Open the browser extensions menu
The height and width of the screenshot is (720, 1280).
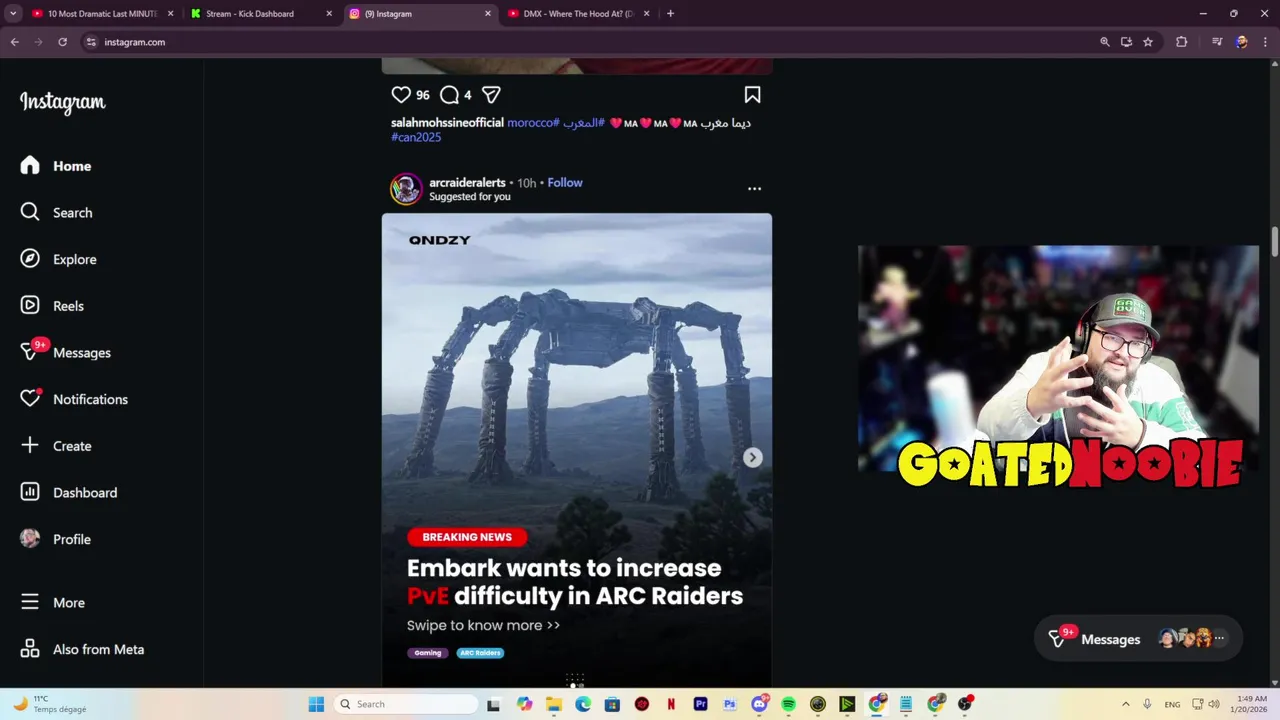[x=1181, y=42]
